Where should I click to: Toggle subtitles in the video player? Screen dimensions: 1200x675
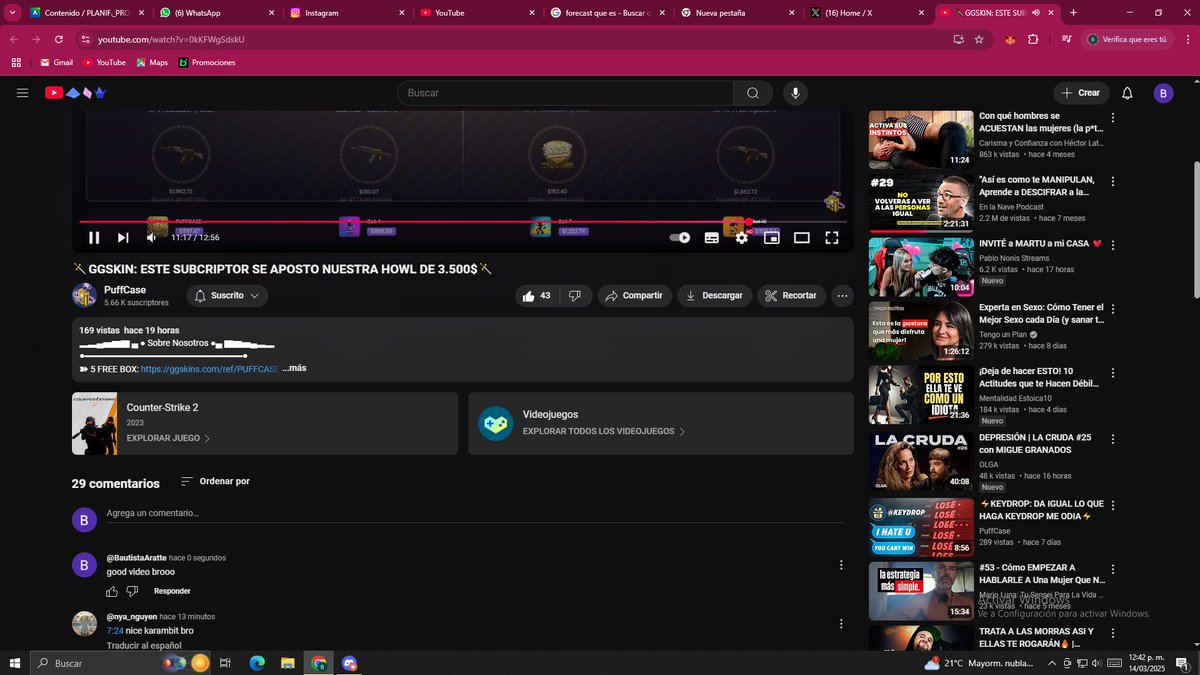pos(711,238)
